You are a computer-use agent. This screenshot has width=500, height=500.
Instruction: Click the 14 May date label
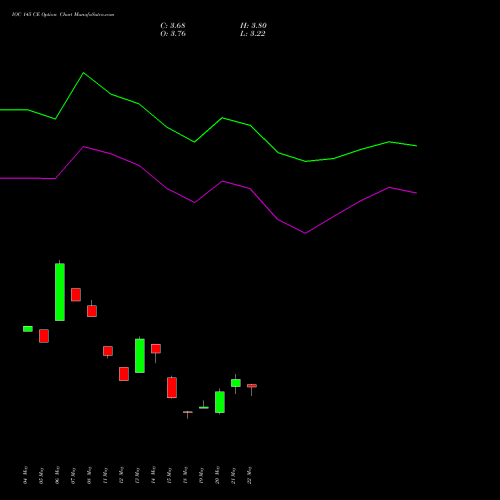tap(154, 475)
